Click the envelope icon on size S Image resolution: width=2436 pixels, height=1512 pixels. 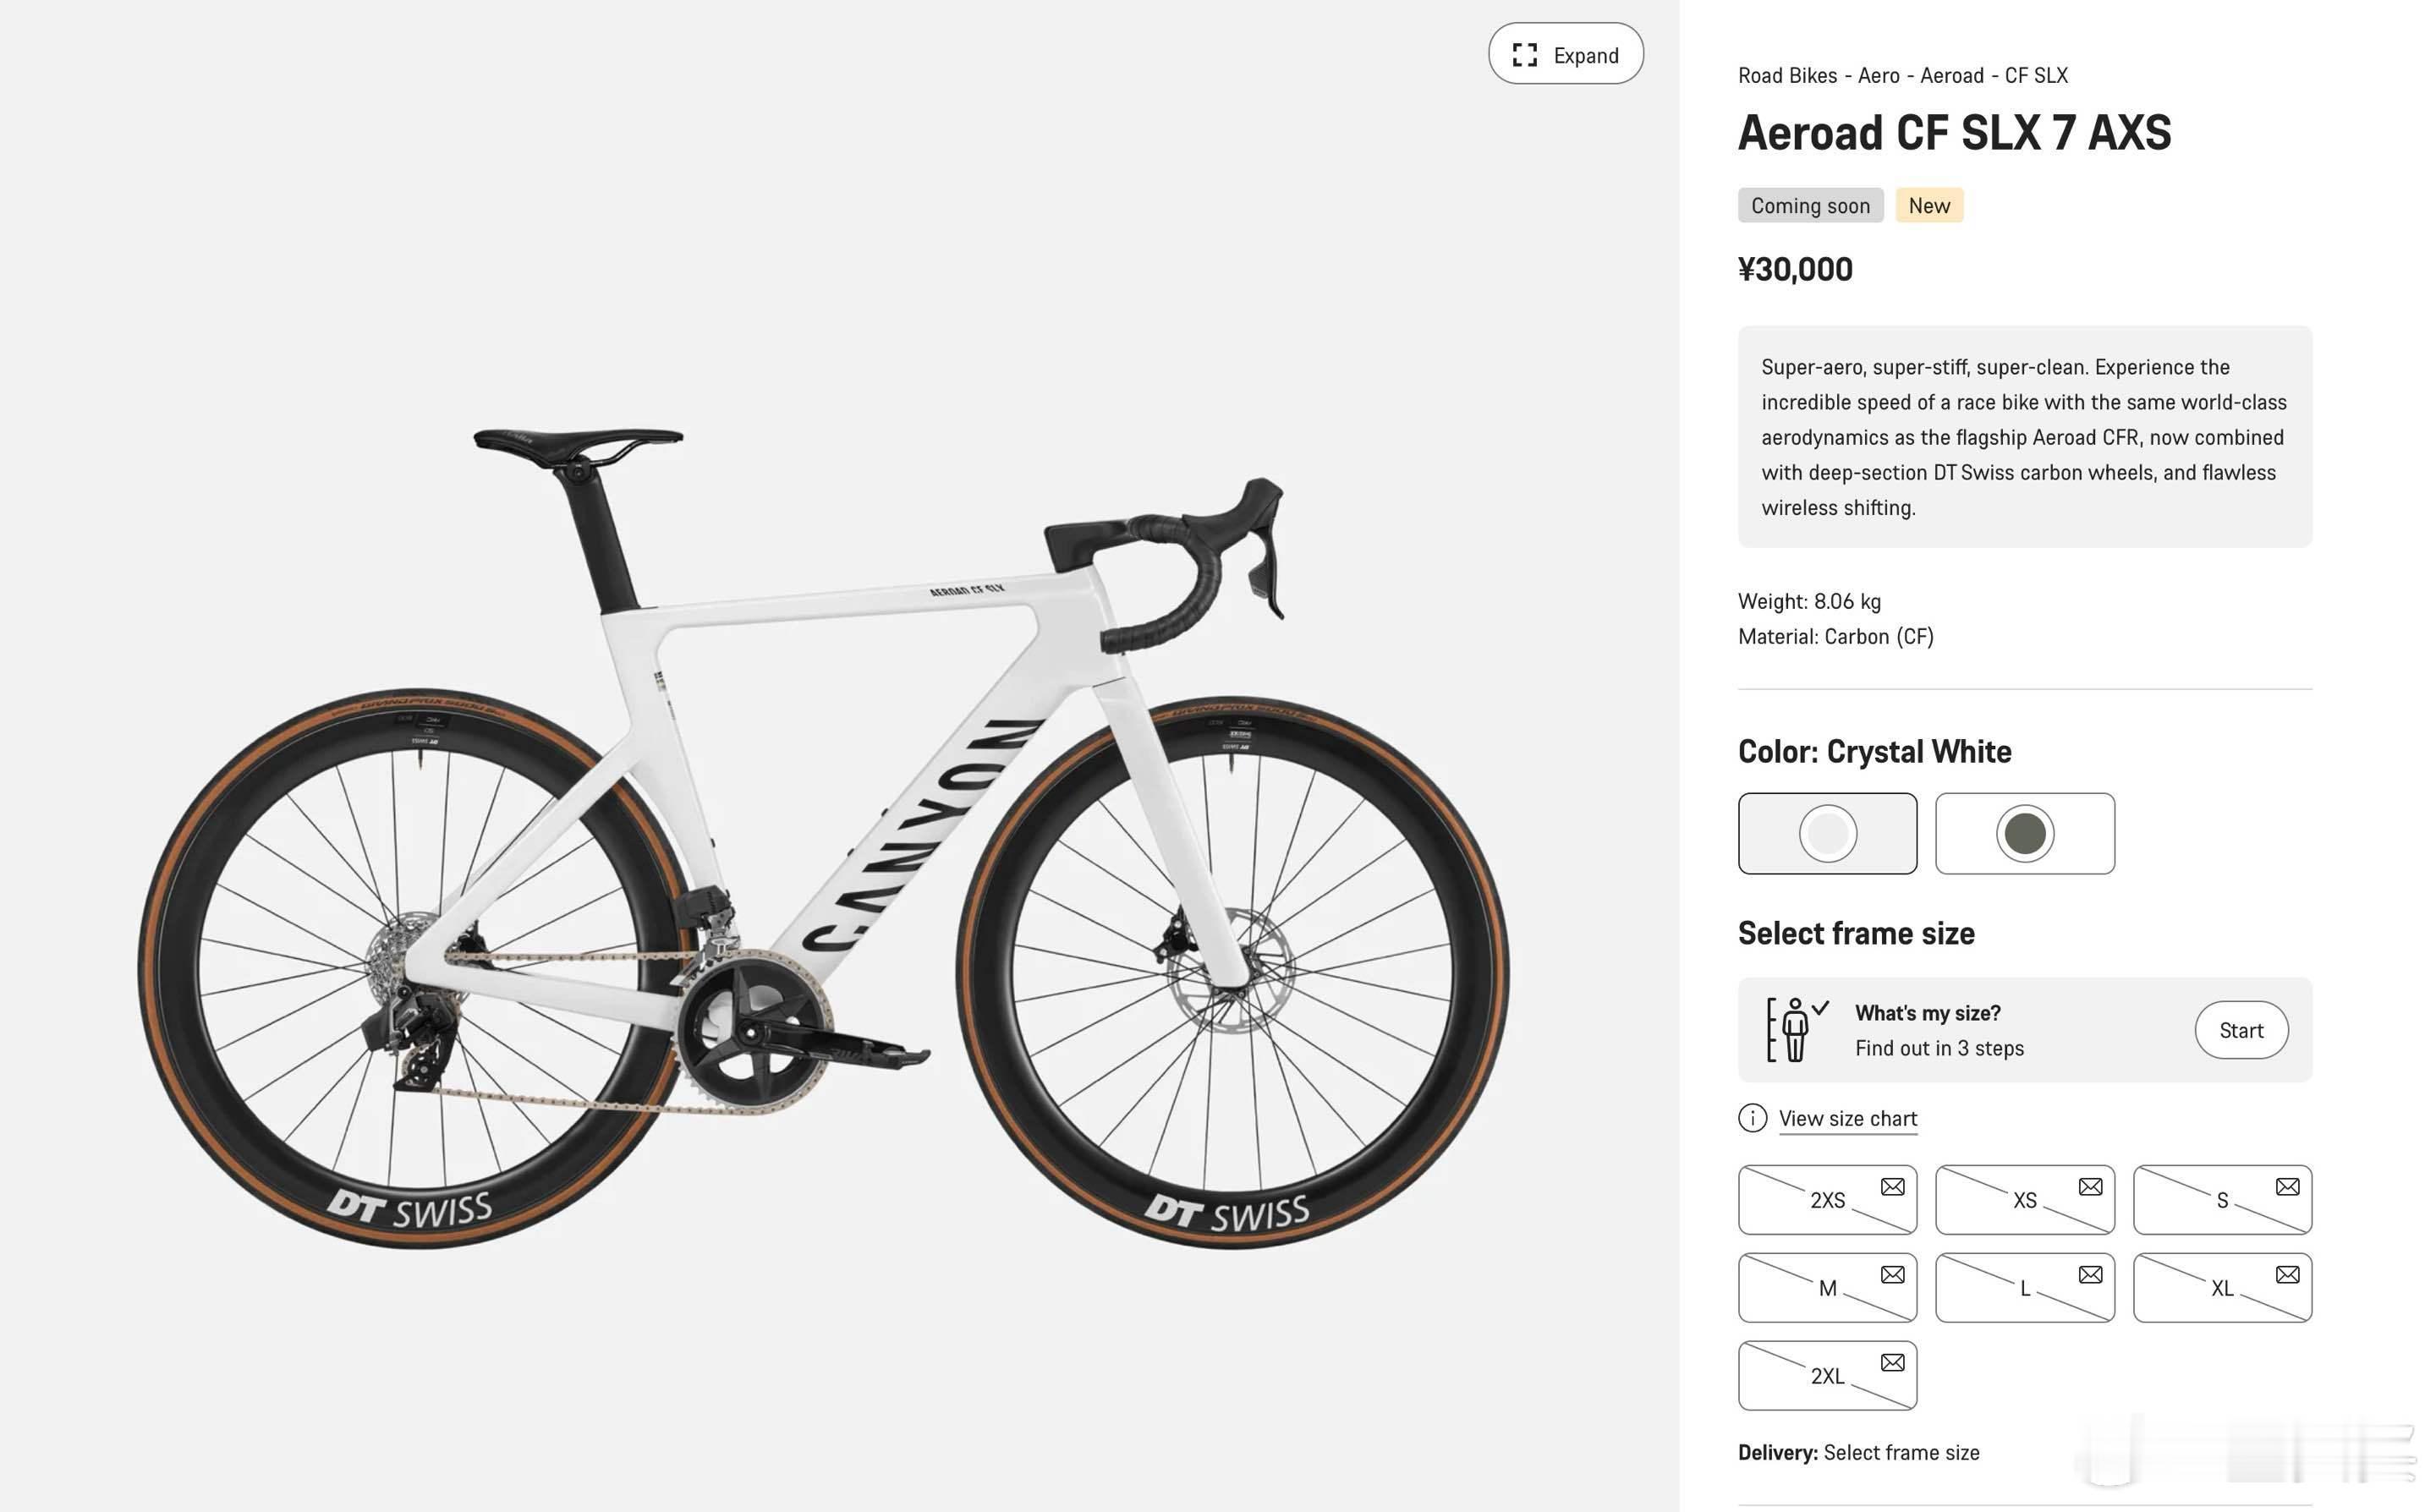point(2287,1187)
